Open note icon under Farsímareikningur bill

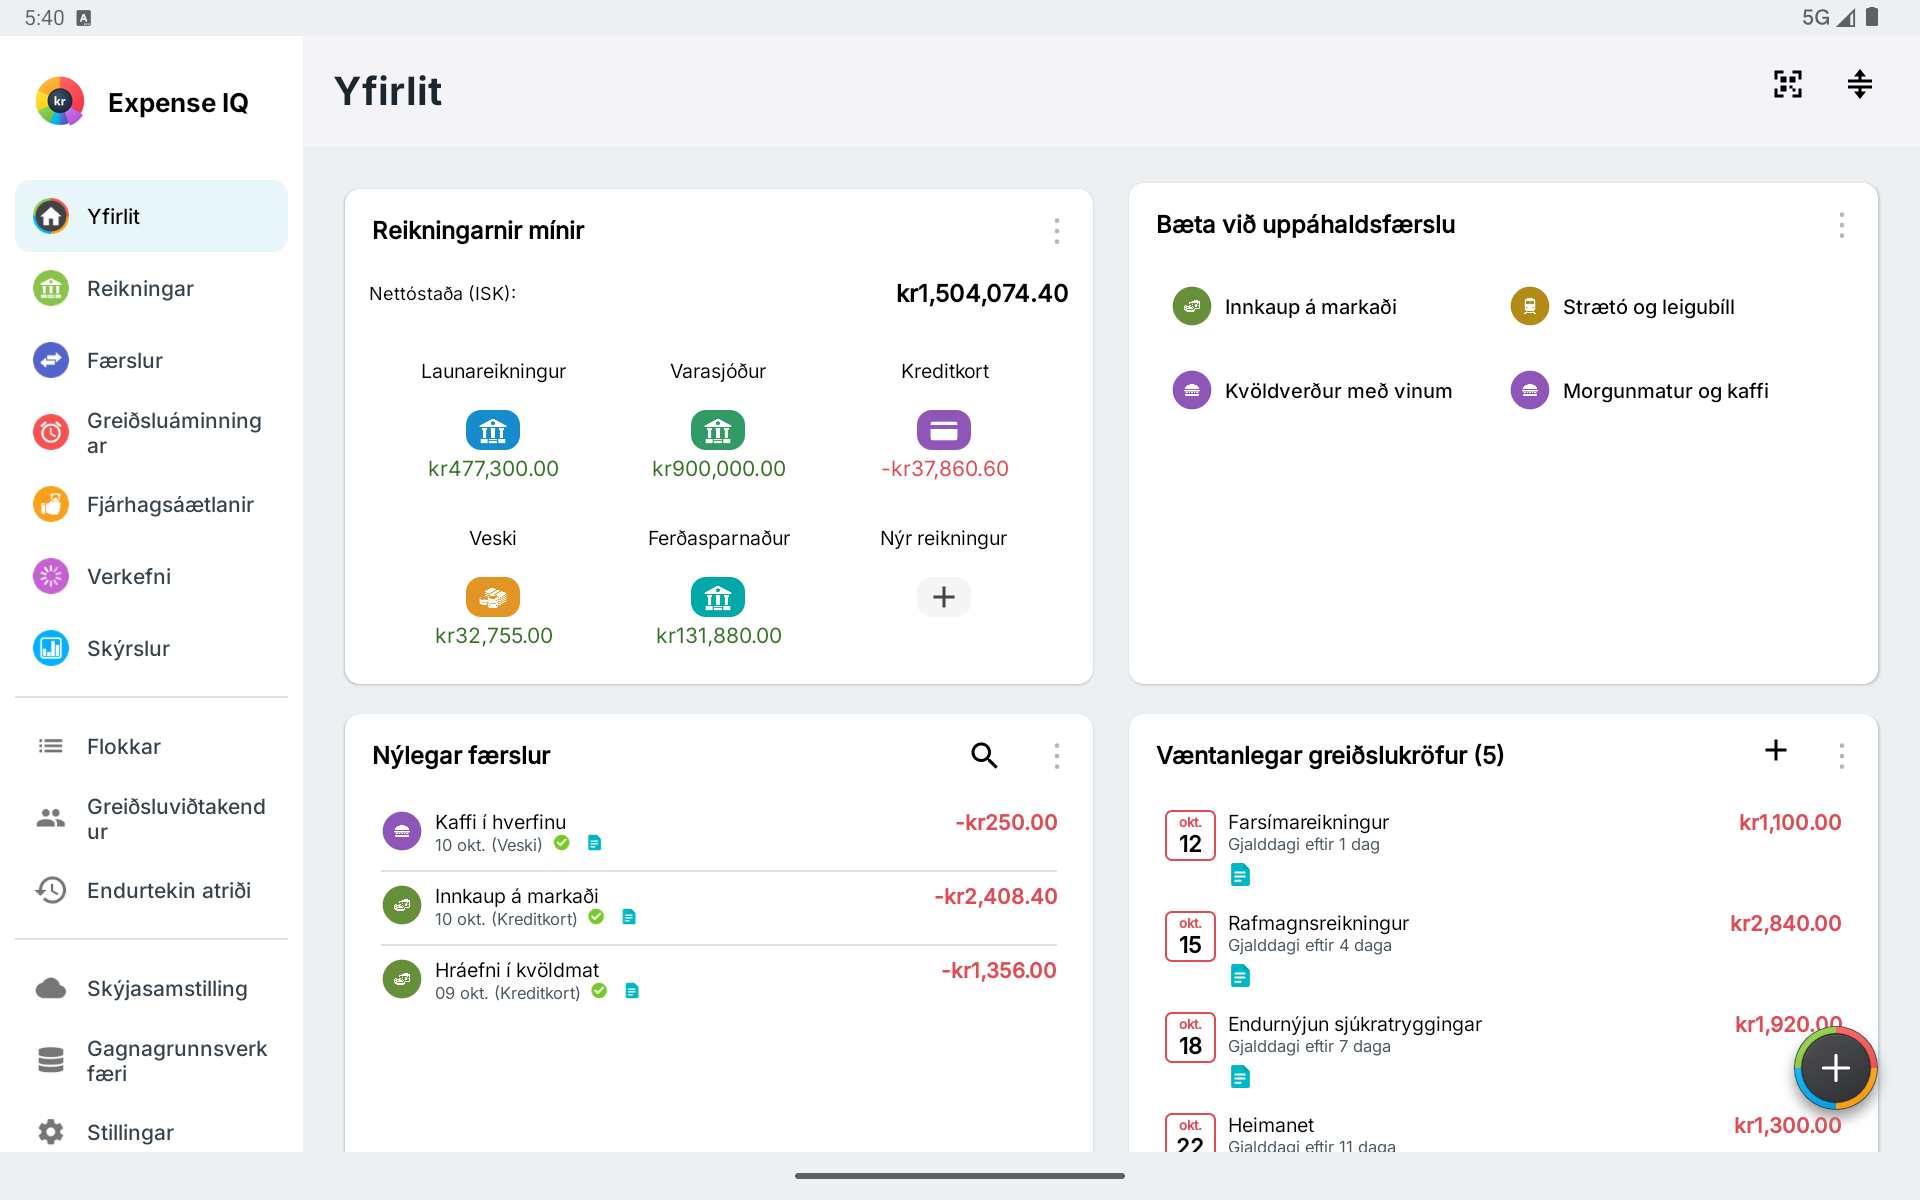tap(1240, 875)
